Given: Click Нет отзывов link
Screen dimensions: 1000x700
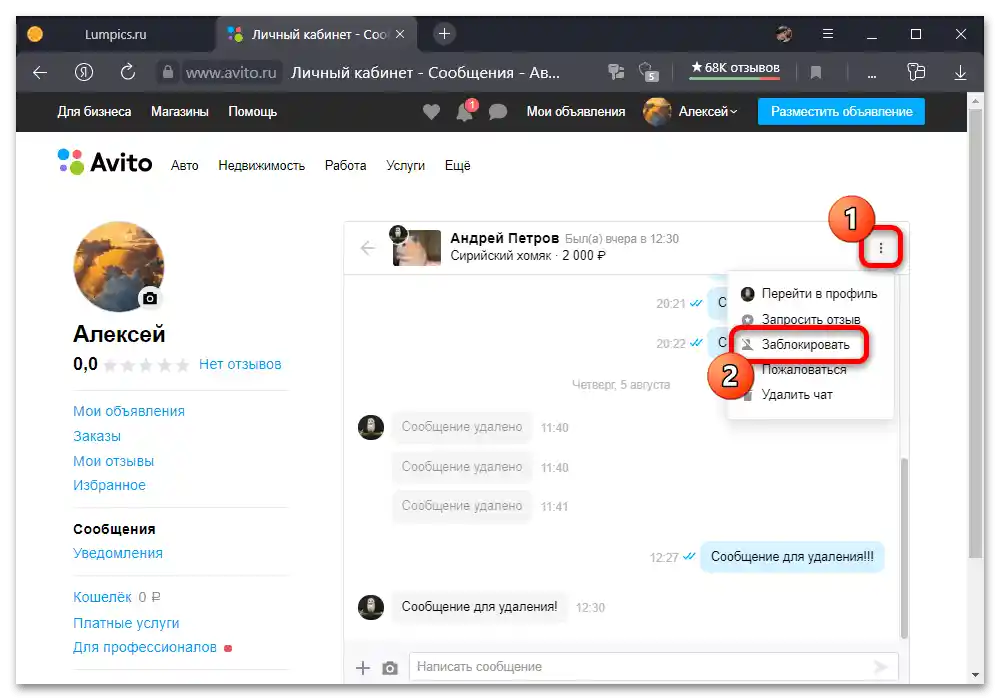Looking at the screenshot, I should tap(240, 365).
